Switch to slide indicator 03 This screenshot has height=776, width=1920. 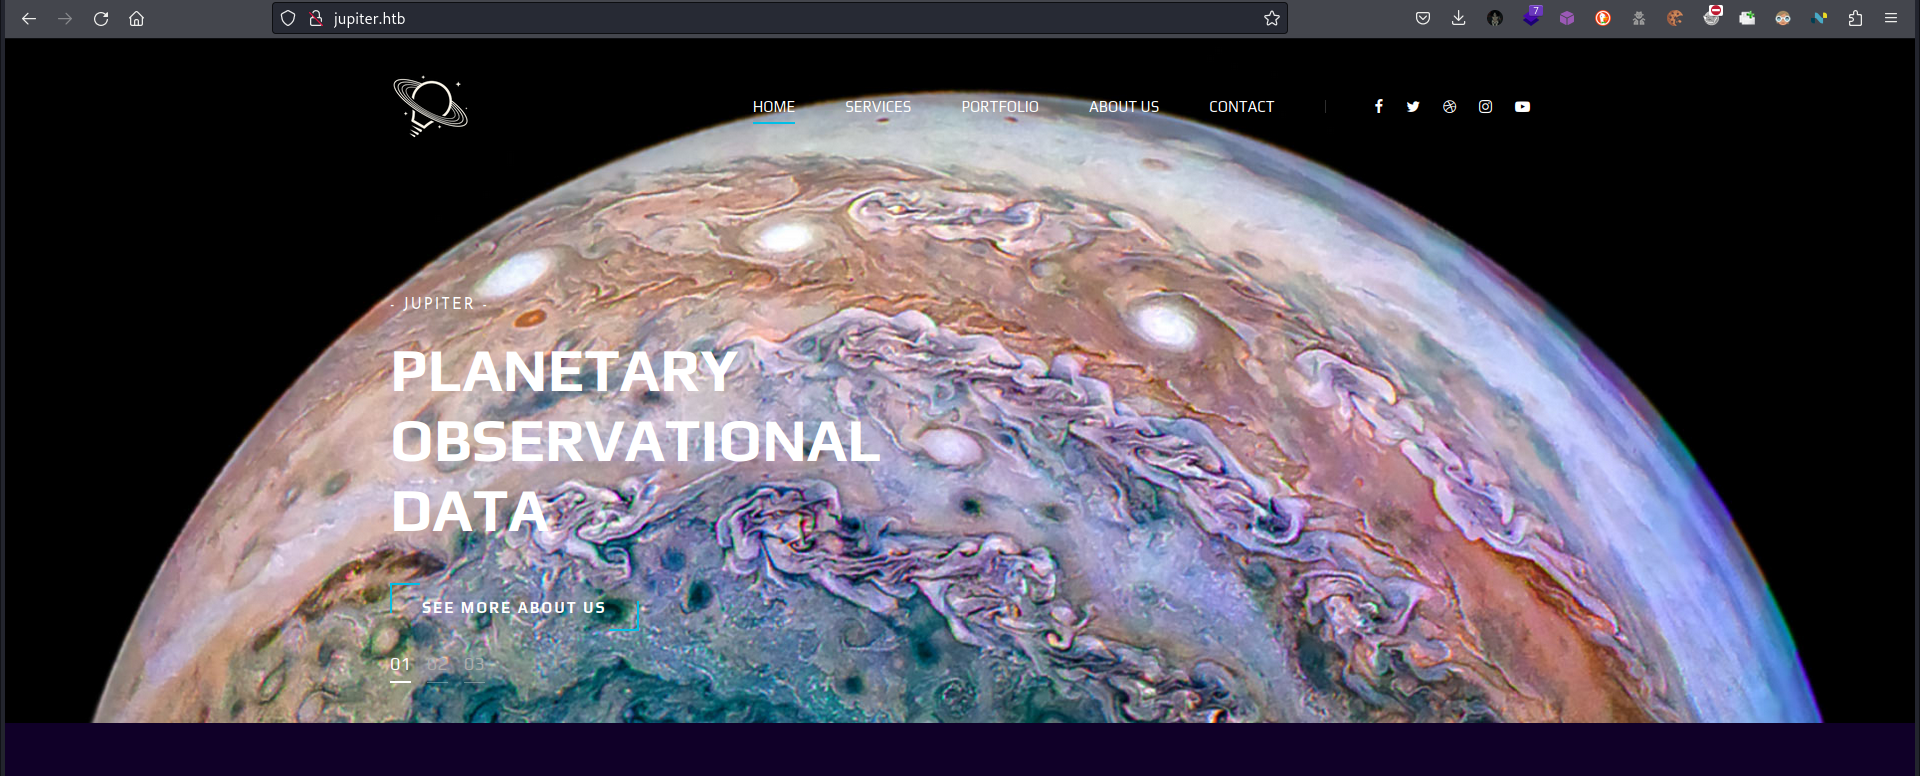tap(475, 665)
